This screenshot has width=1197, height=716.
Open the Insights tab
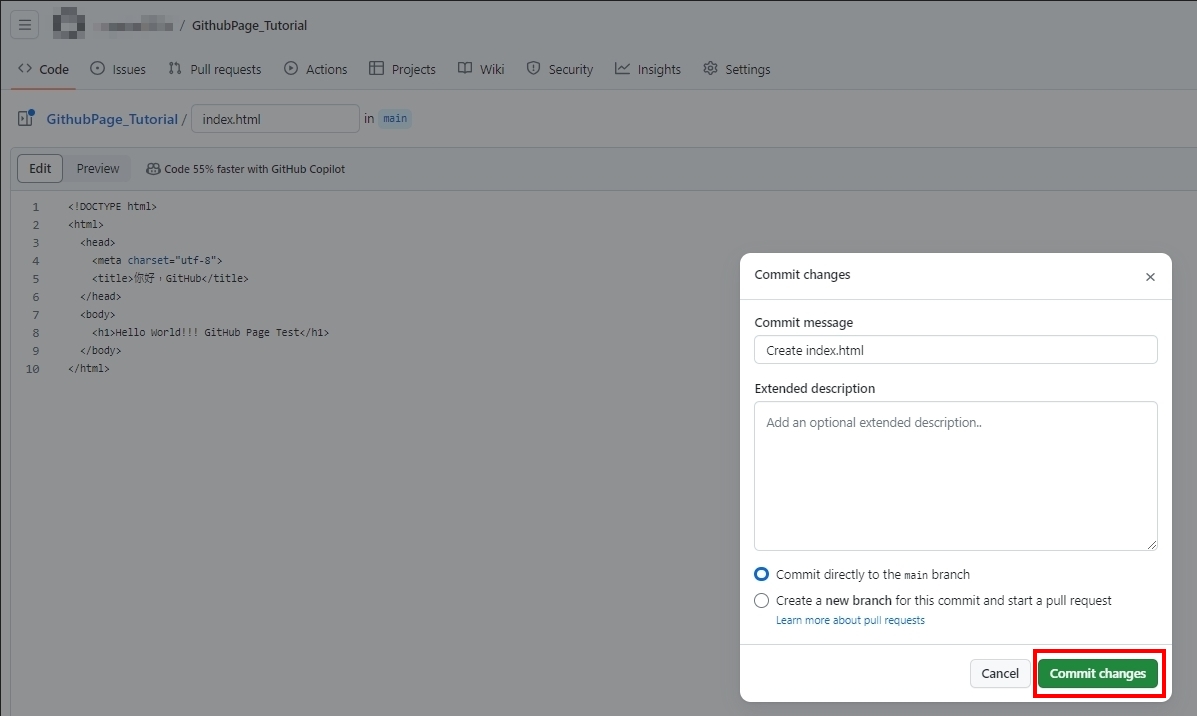point(648,69)
